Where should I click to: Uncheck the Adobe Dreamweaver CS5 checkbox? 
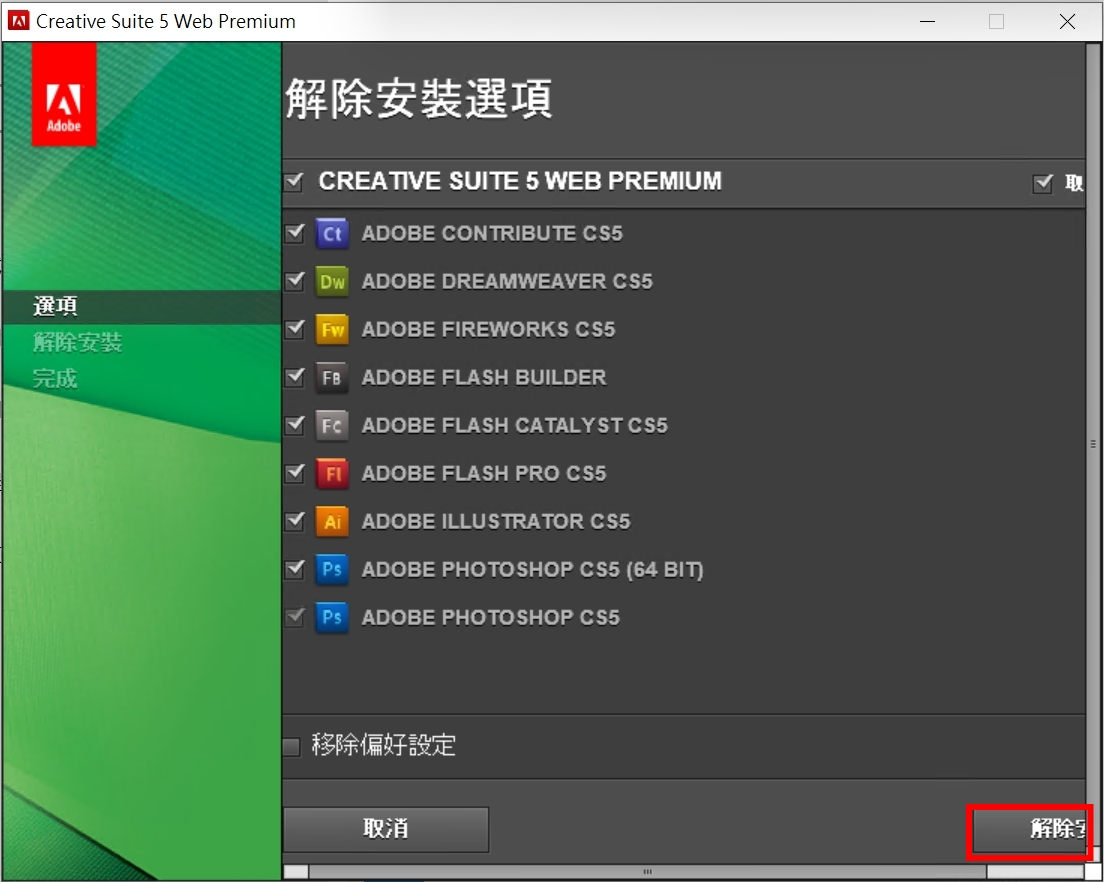[294, 282]
